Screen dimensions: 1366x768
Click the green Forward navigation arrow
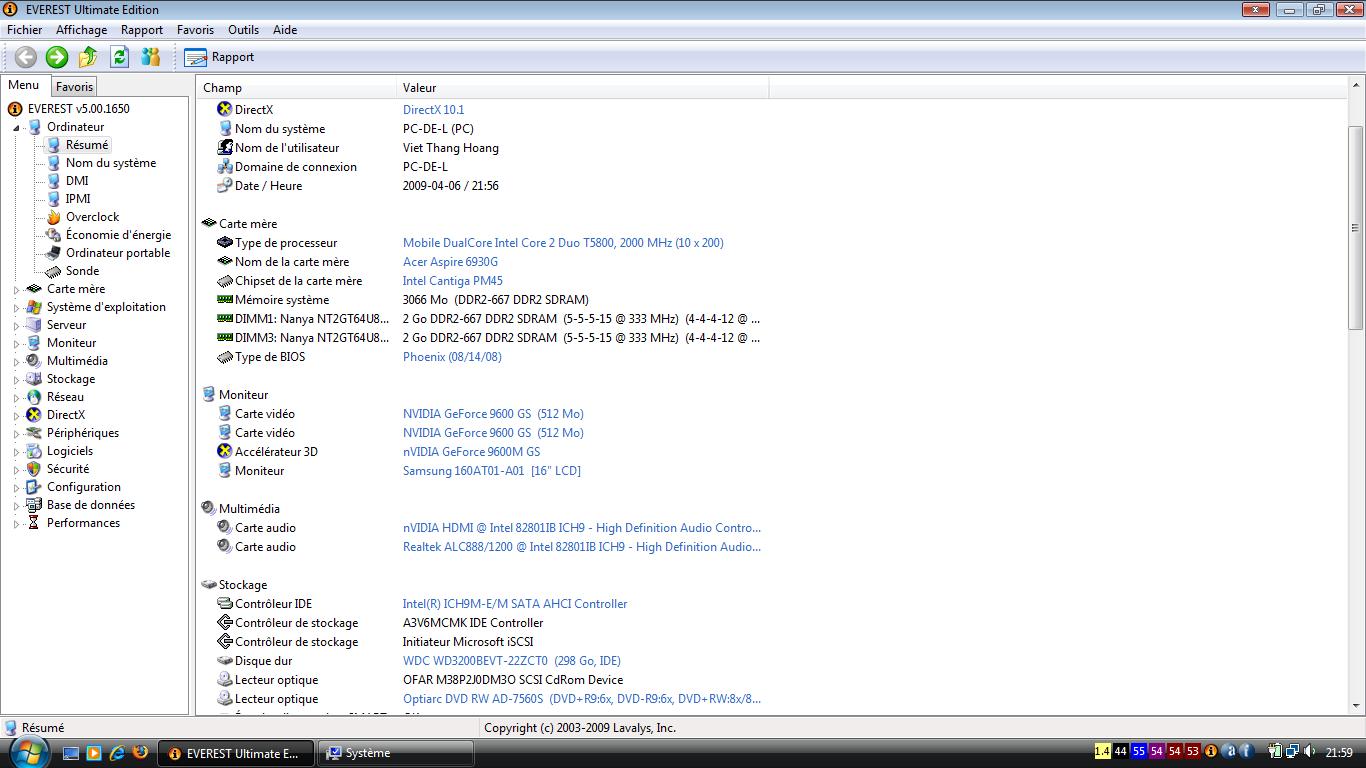tap(57, 57)
